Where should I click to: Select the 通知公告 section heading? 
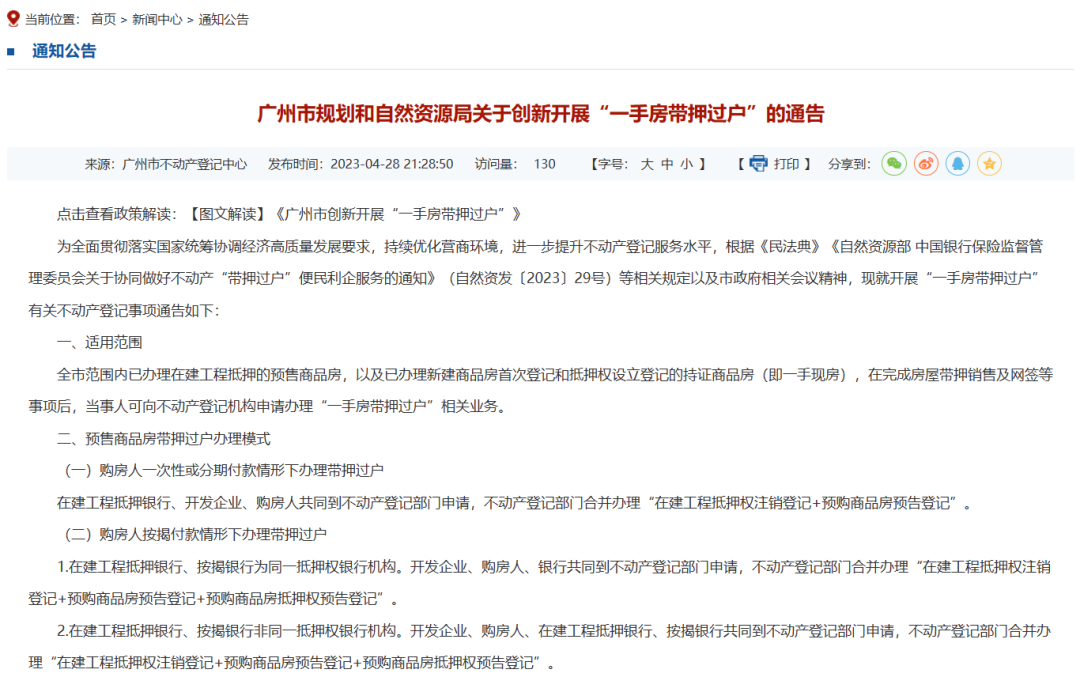pos(64,51)
